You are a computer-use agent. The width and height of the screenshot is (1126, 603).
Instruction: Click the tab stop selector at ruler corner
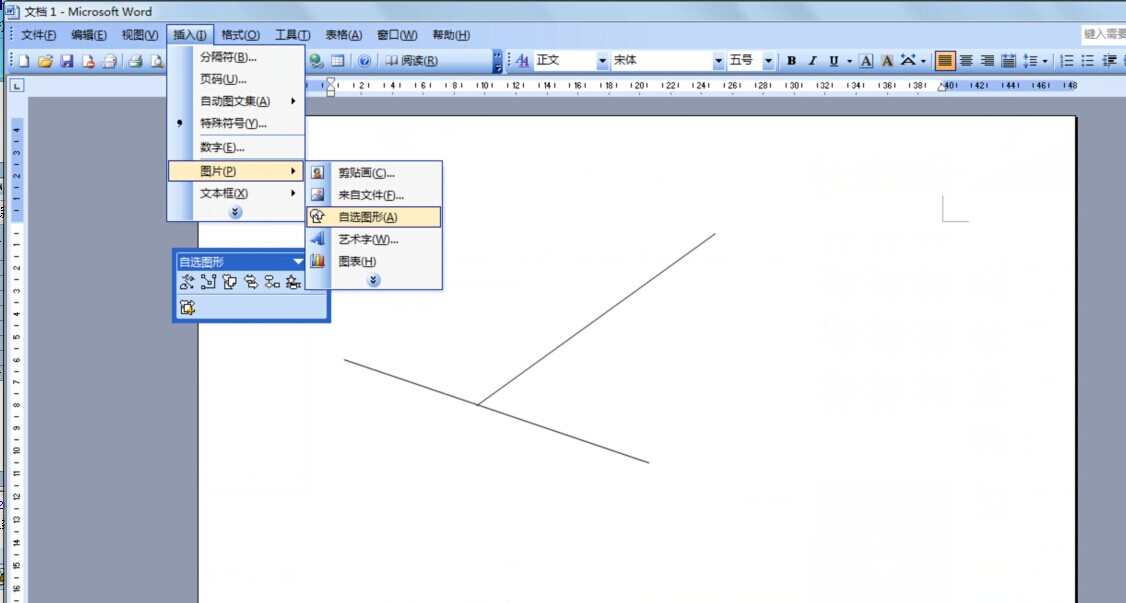[x=17, y=86]
